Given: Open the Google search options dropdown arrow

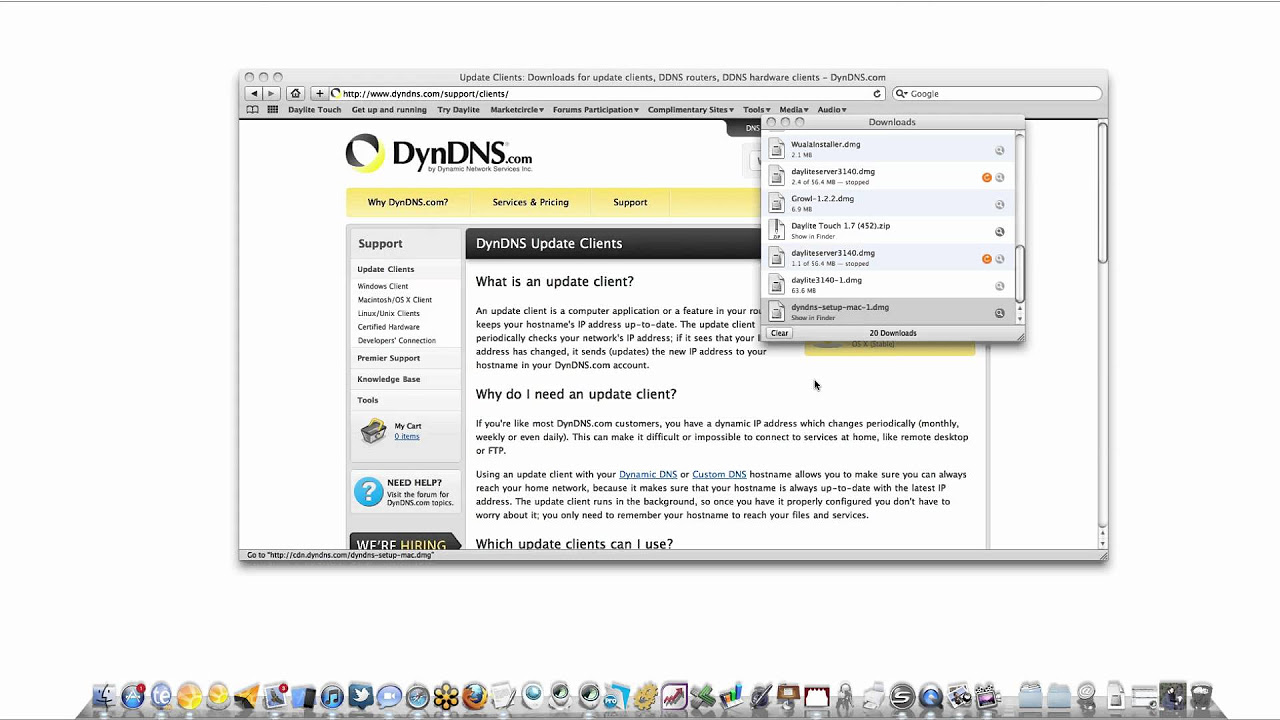Looking at the screenshot, I should pyautogui.click(x=902, y=93).
